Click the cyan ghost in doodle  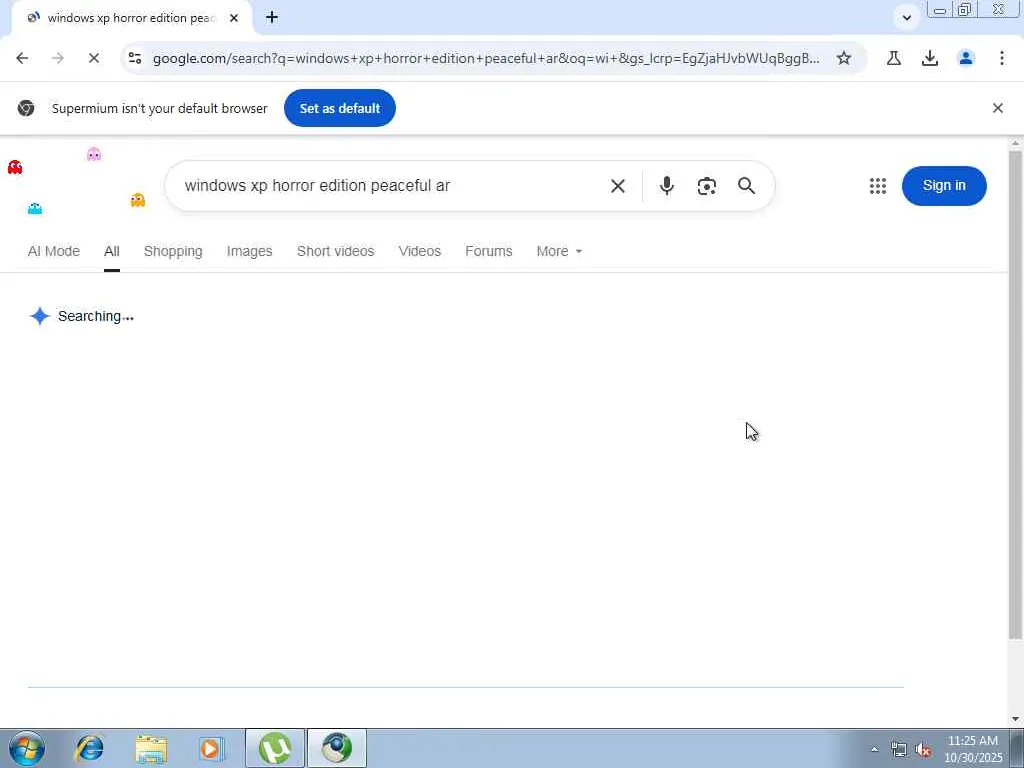[35, 208]
